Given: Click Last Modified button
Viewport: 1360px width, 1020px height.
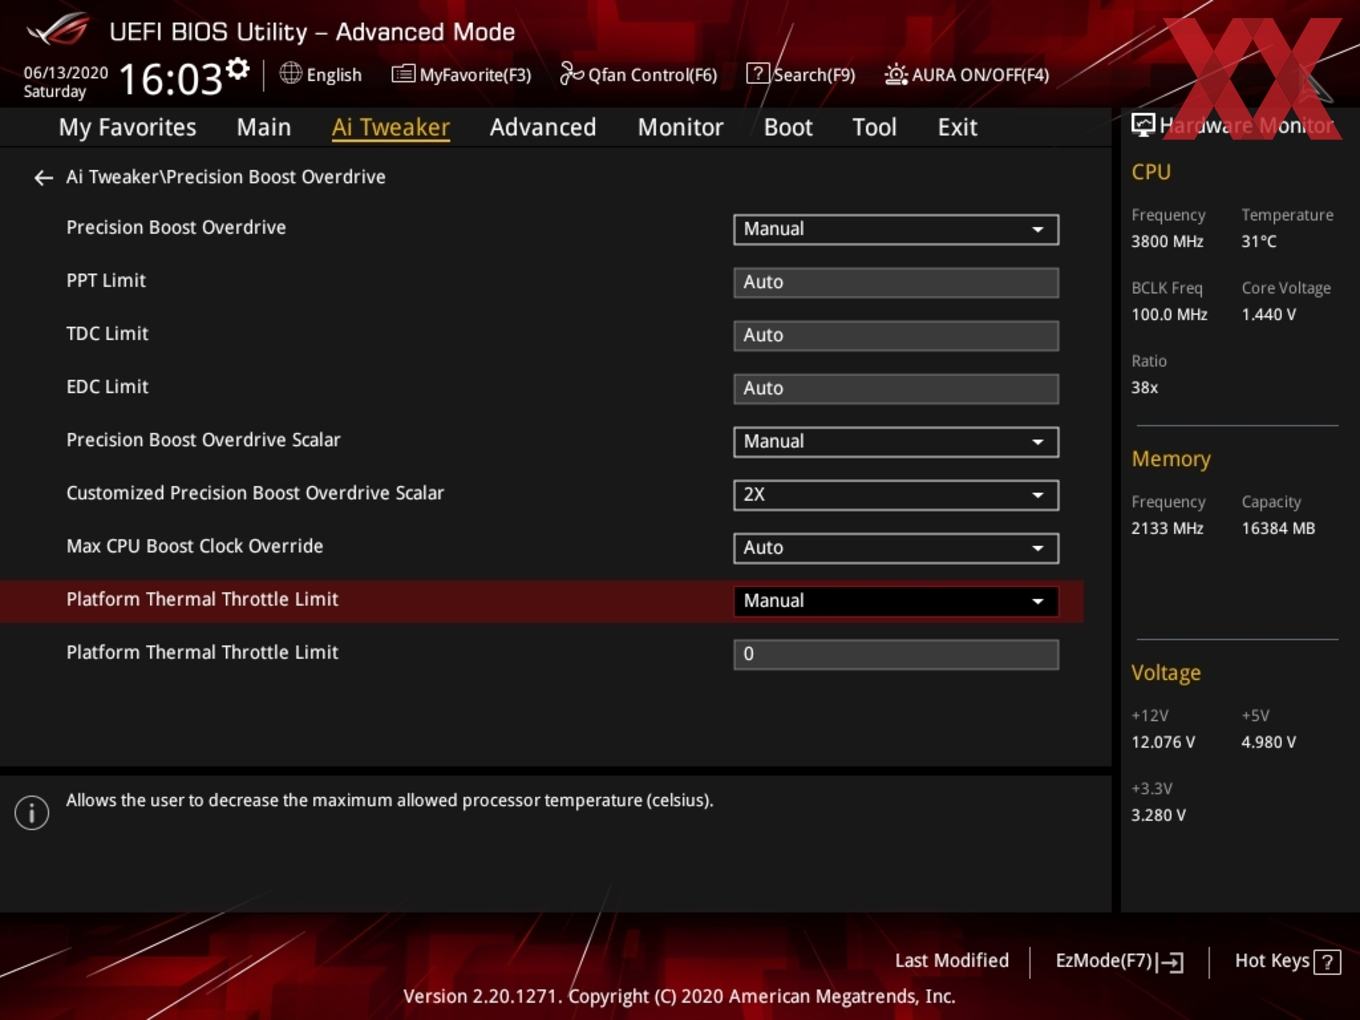Looking at the screenshot, I should [951, 961].
